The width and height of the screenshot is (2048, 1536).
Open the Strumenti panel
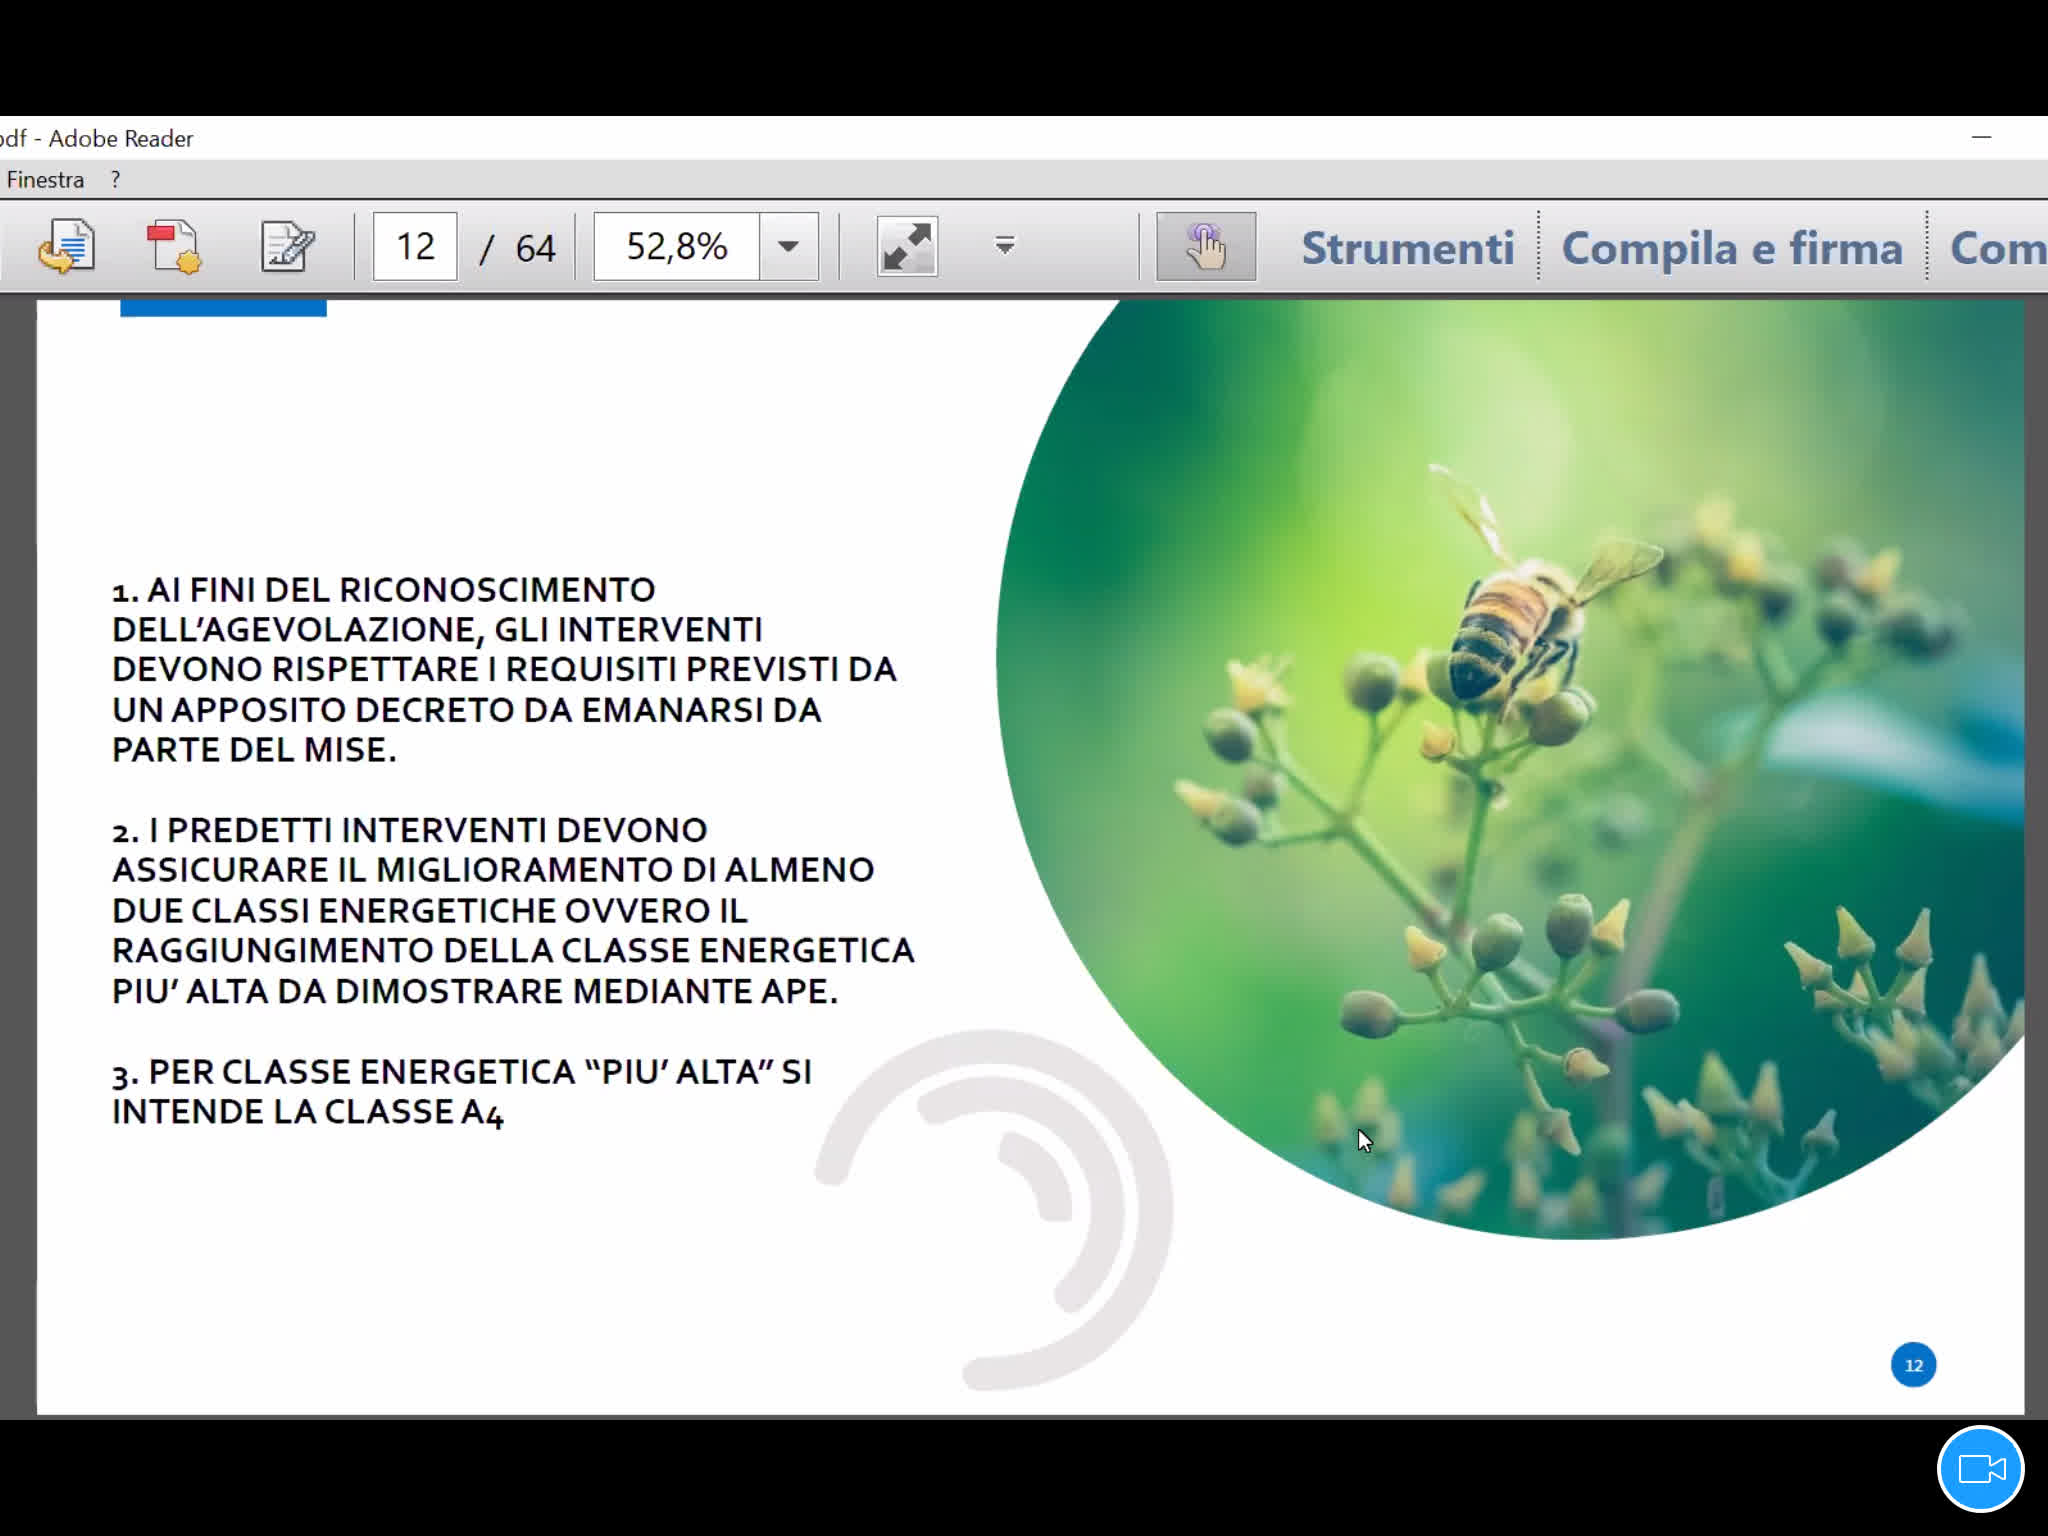click(x=1408, y=248)
